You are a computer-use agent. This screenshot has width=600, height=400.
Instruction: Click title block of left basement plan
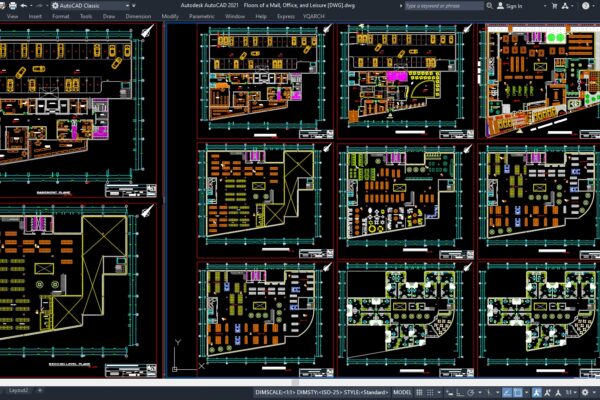pyautogui.click(x=130, y=190)
